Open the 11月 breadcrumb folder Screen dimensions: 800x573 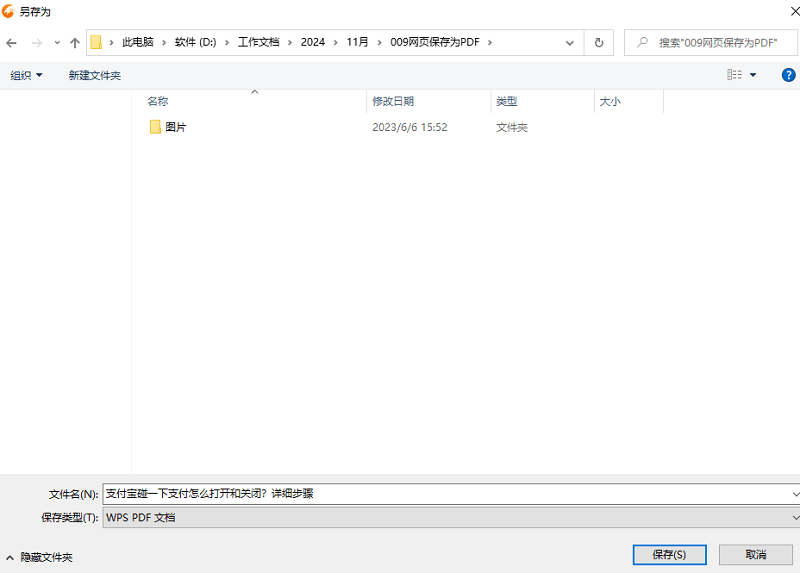coord(358,42)
